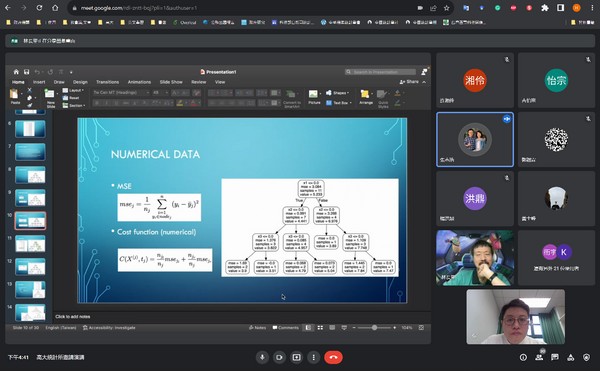The width and height of the screenshot is (600, 371).
Task: Mute the microphone in Google Meet
Action: click(x=262, y=357)
